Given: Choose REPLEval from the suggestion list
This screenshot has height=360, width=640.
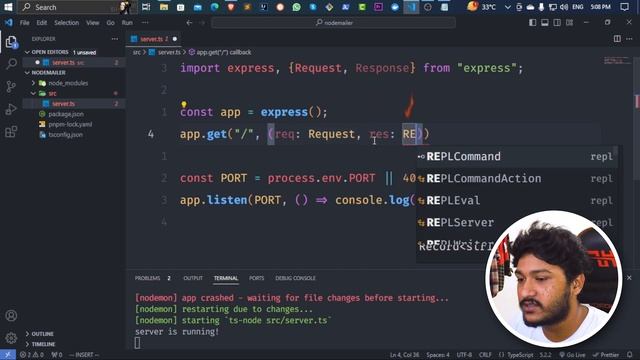Looking at the screenshot, I should (517, 200).
